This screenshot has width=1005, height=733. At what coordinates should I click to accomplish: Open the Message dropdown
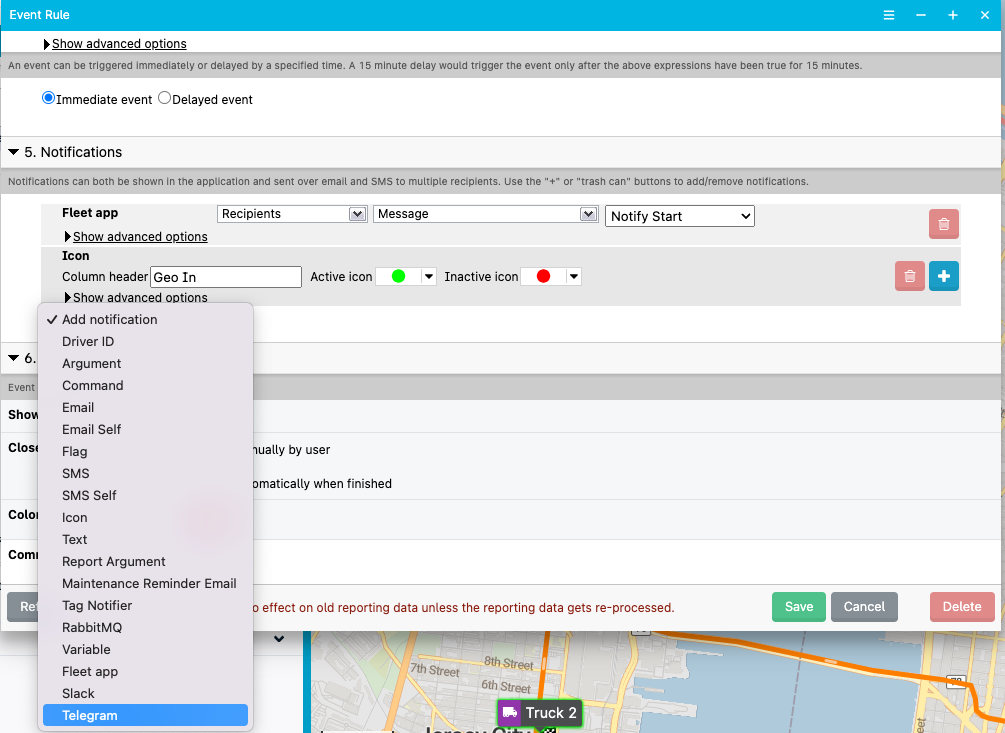(486, 213)
